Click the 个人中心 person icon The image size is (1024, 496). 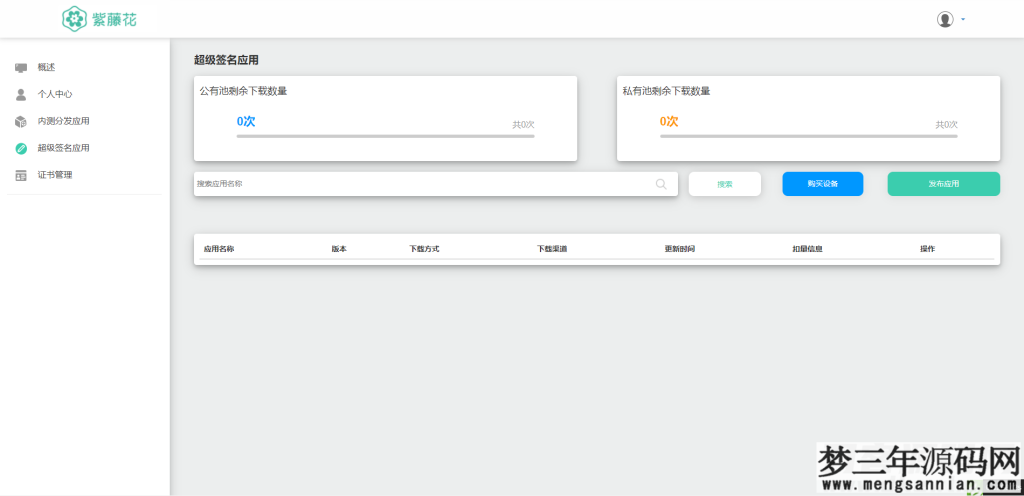[x=21, y=94]
